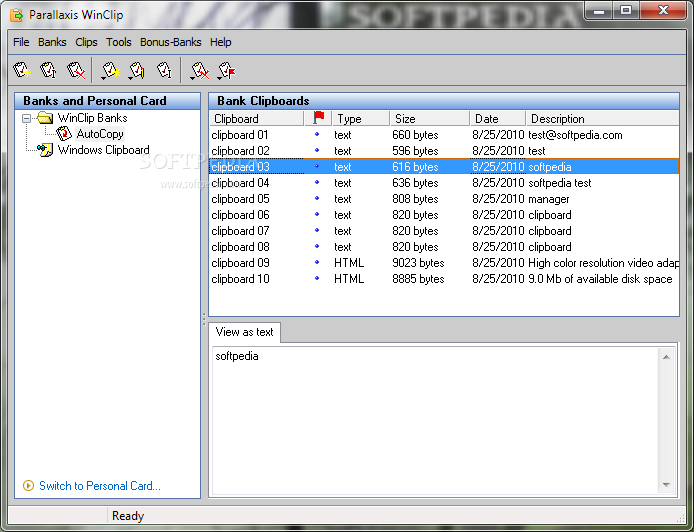This screenshot has width=694, height=532.
Task: Sort by the Description column header
Action: [x=602, y=119]
